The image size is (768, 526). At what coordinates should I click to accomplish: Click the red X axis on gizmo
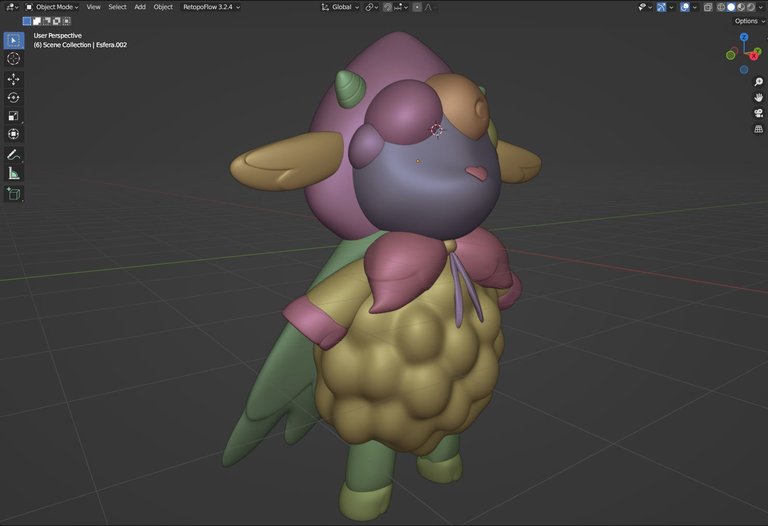(x=754, y=56)
